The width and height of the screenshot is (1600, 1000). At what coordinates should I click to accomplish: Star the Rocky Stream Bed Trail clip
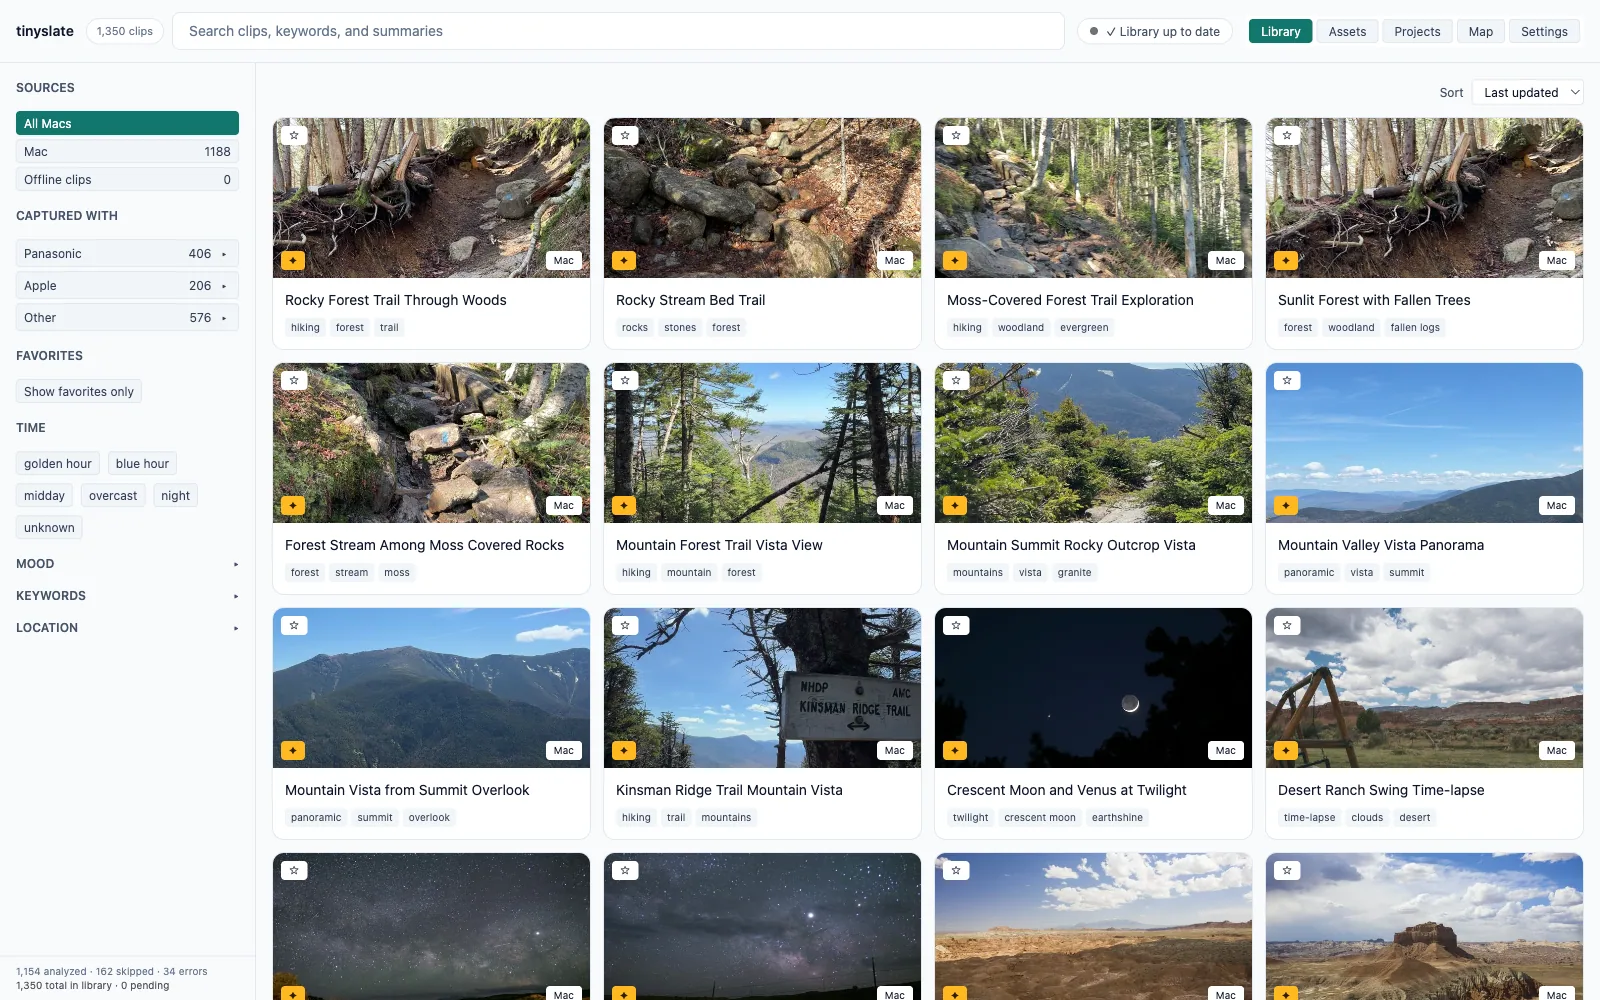coord(625,135)
